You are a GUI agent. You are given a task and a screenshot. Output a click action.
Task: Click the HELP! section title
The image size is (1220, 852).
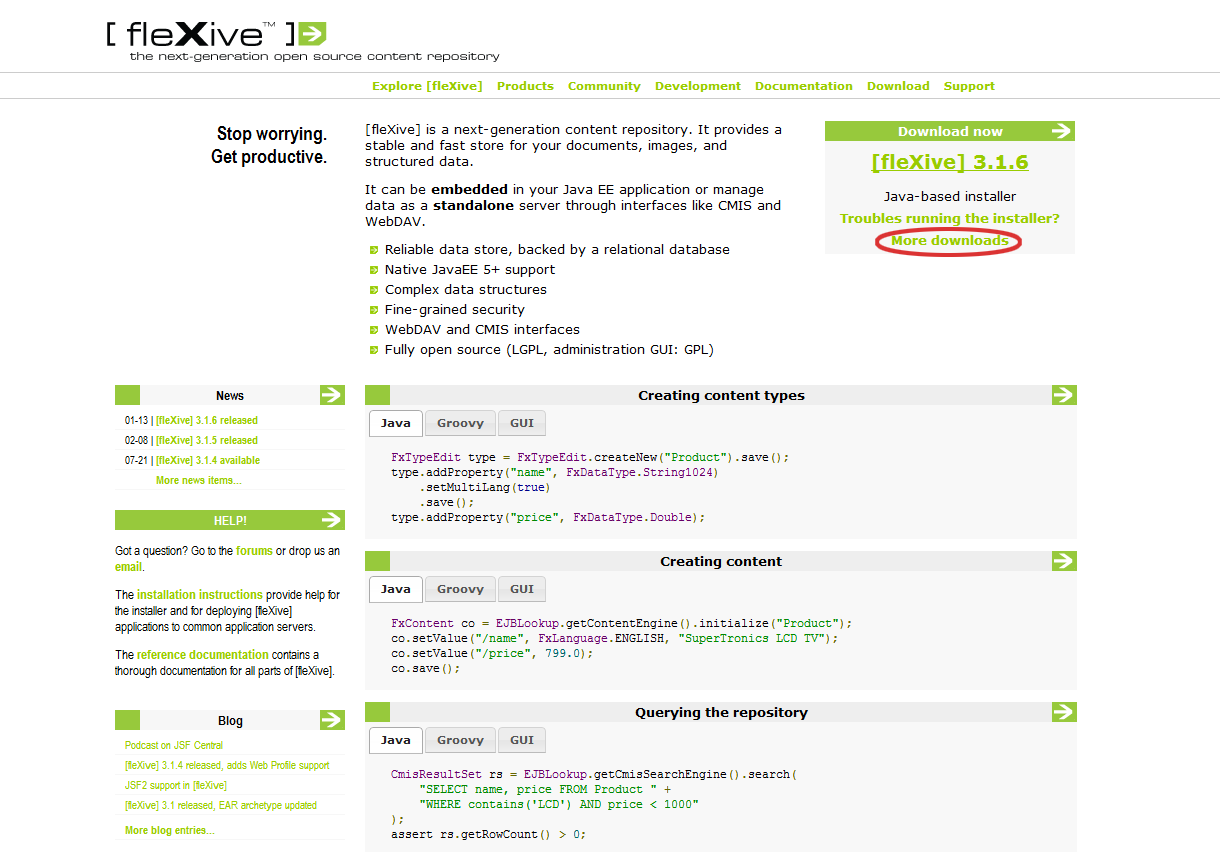230,521
